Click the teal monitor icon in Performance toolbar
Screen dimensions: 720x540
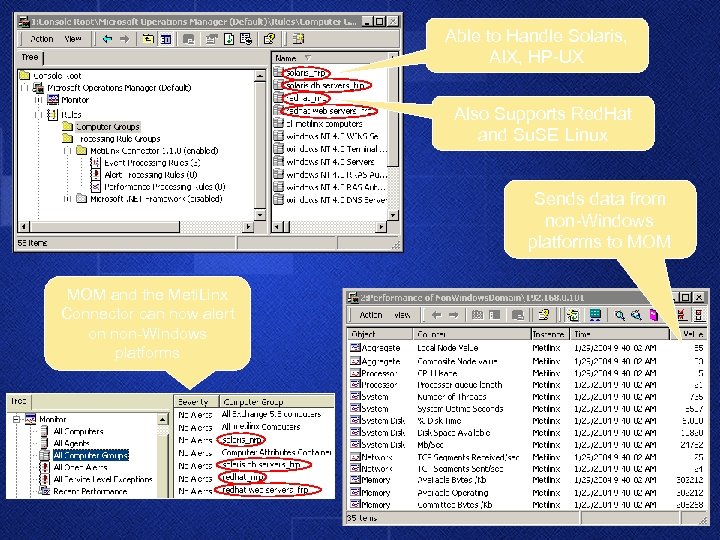595,315
